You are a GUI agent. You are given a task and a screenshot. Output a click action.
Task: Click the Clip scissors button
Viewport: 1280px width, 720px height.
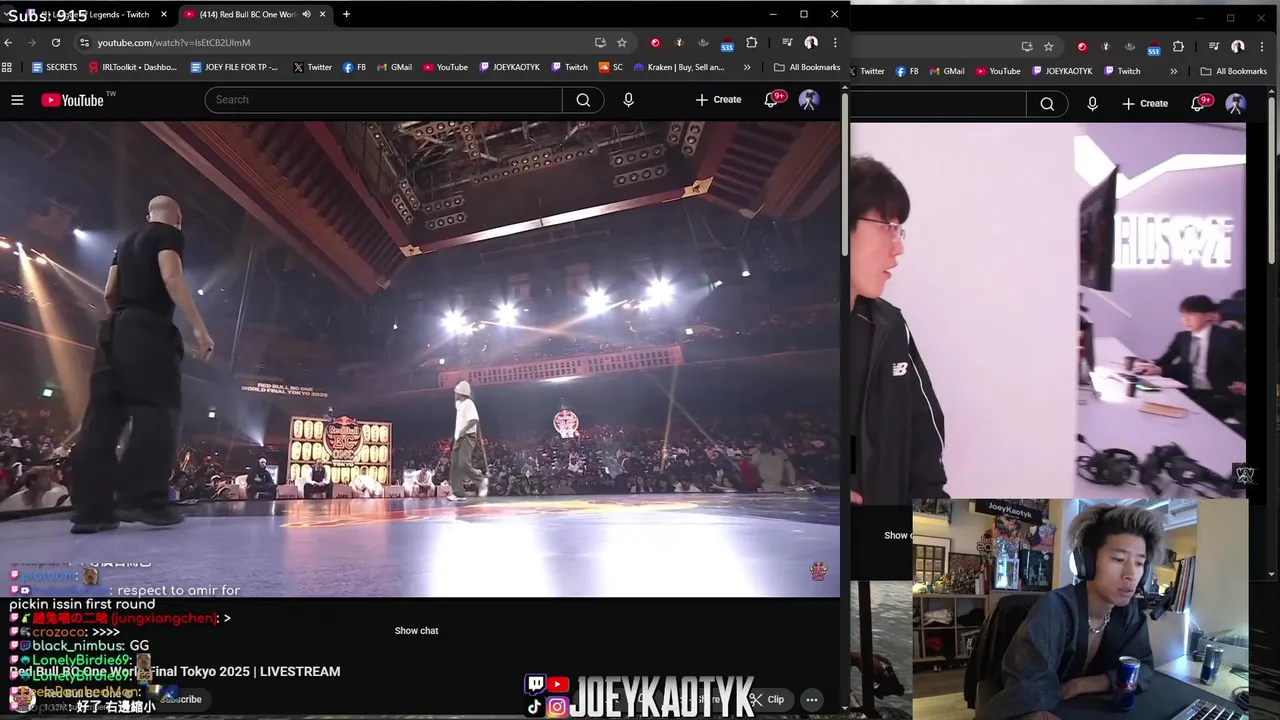pos(768,700)
